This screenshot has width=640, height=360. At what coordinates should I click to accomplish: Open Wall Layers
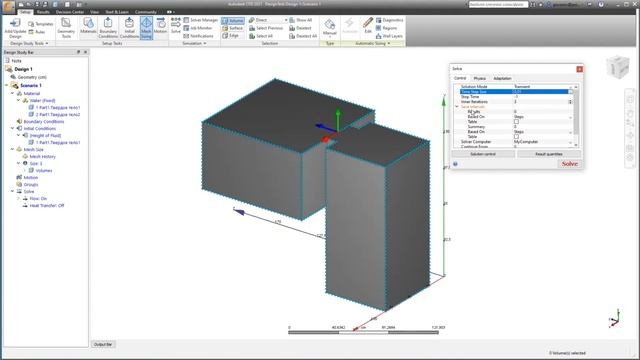(x=389, y=36)
